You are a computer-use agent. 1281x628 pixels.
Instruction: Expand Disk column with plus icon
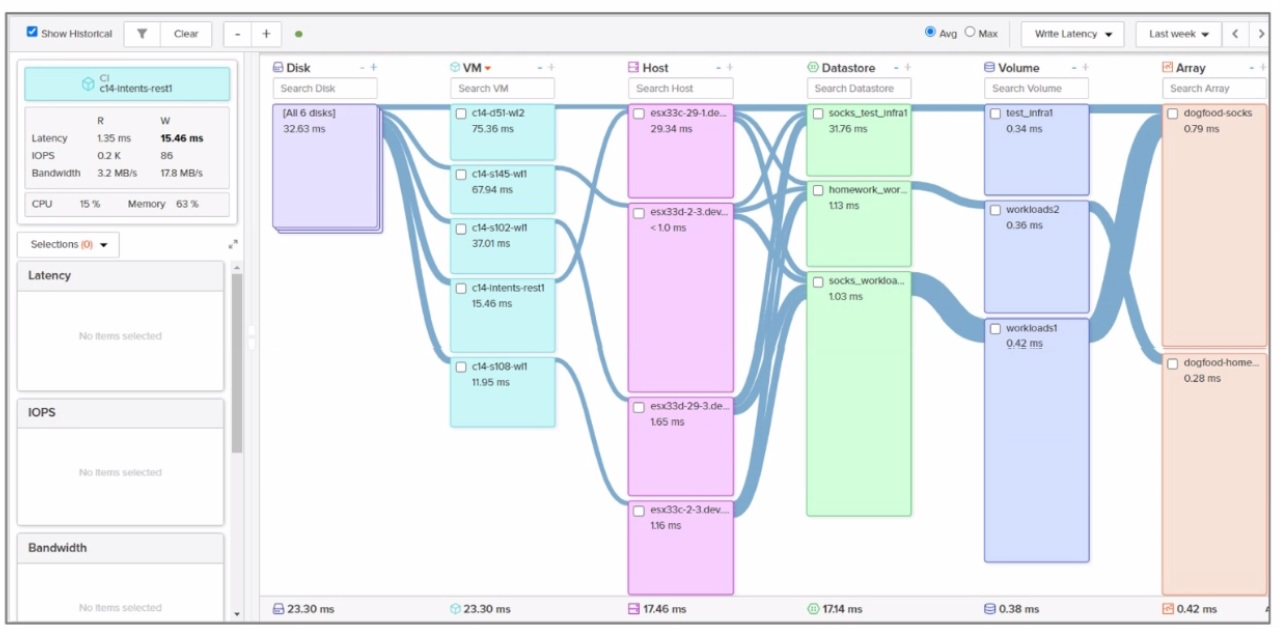[374, 68]
